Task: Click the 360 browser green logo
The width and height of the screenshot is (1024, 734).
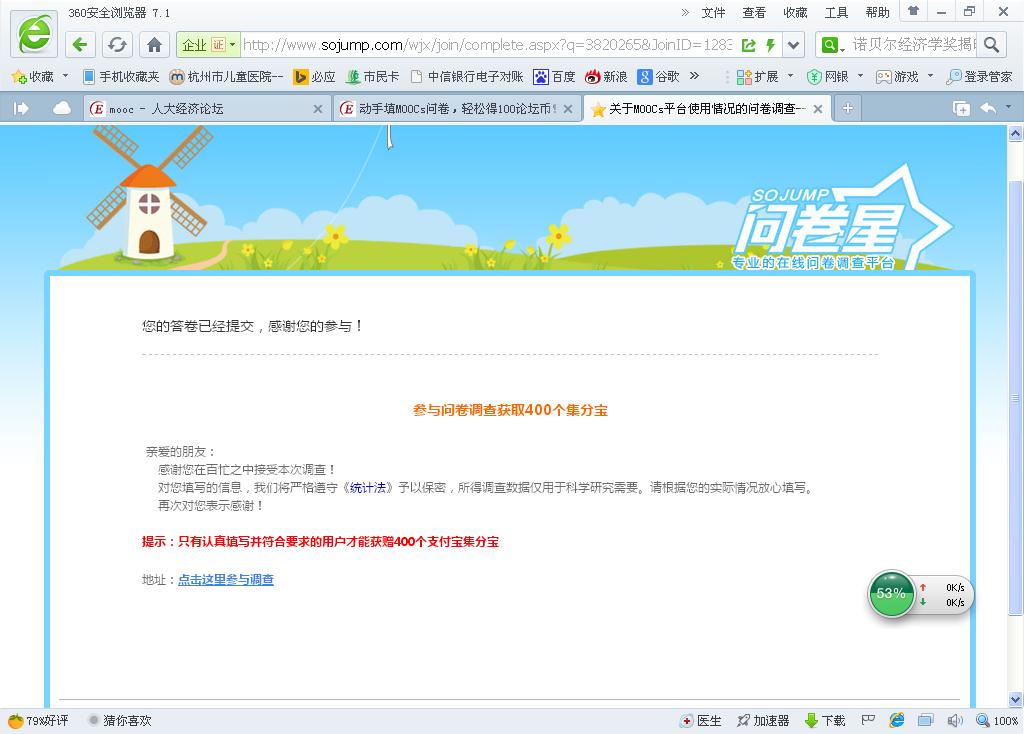Action: 34,34
